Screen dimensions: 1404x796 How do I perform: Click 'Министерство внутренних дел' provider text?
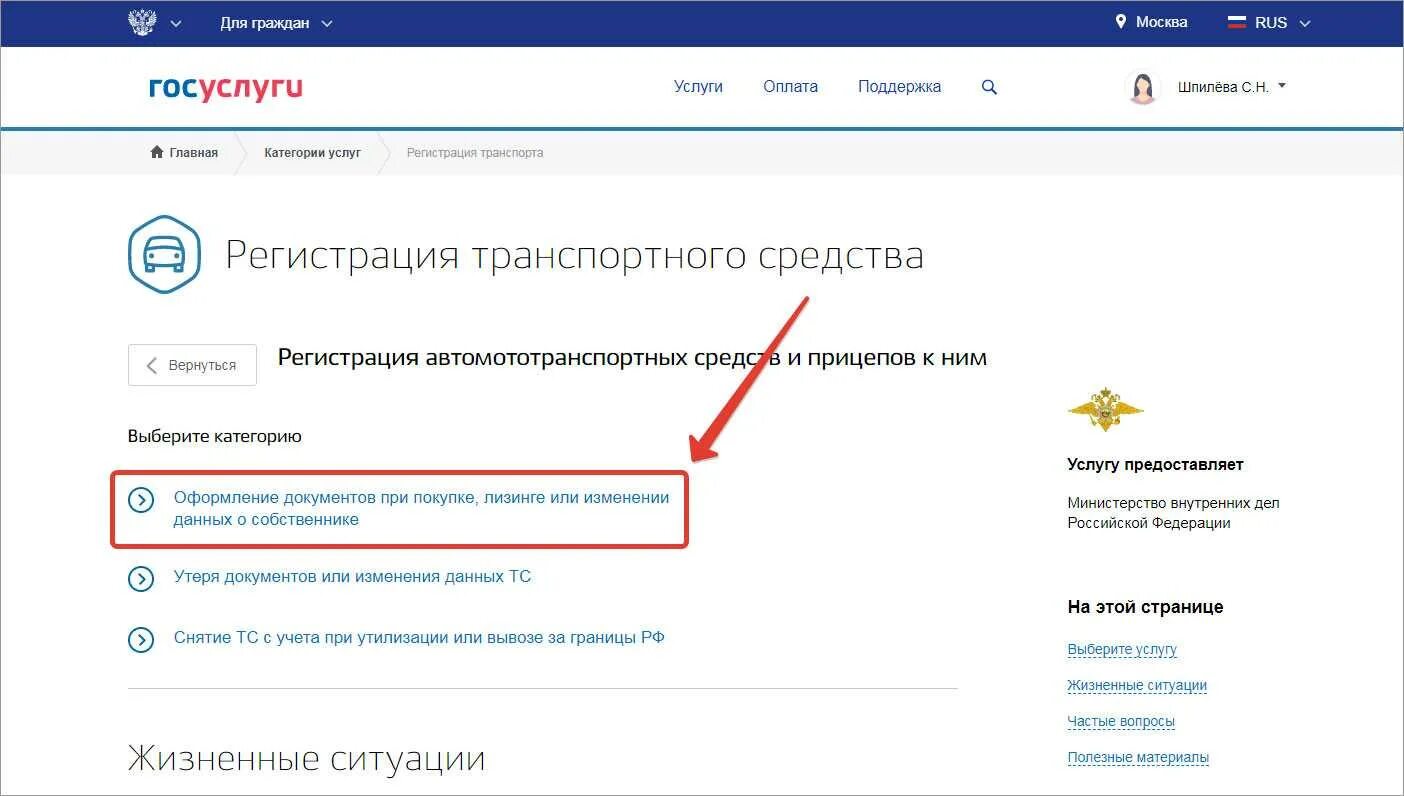(1173, 513)
